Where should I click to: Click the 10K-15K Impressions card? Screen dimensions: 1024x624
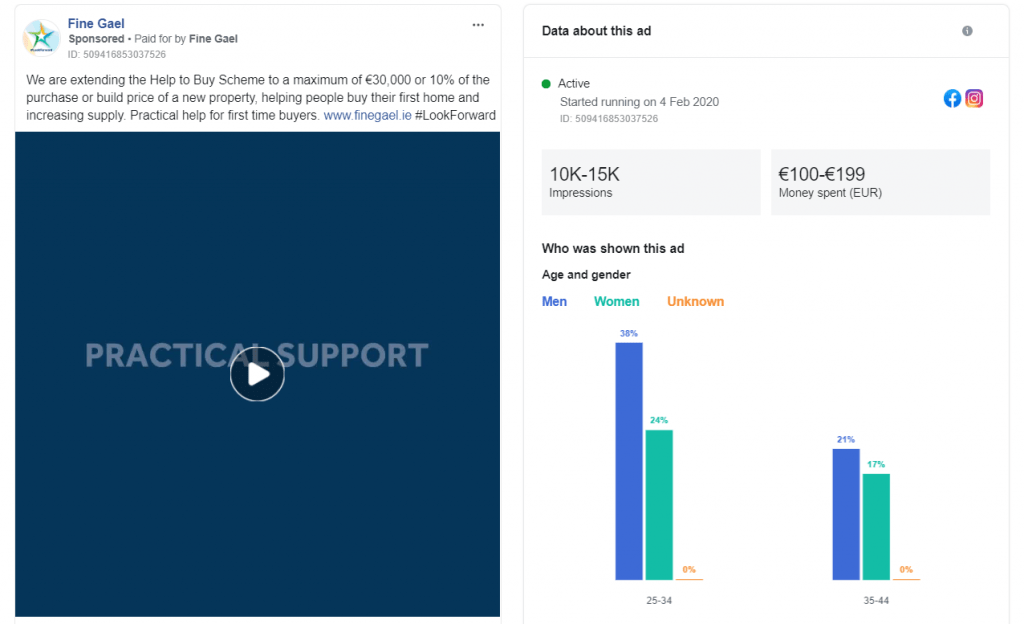(650, 182)
